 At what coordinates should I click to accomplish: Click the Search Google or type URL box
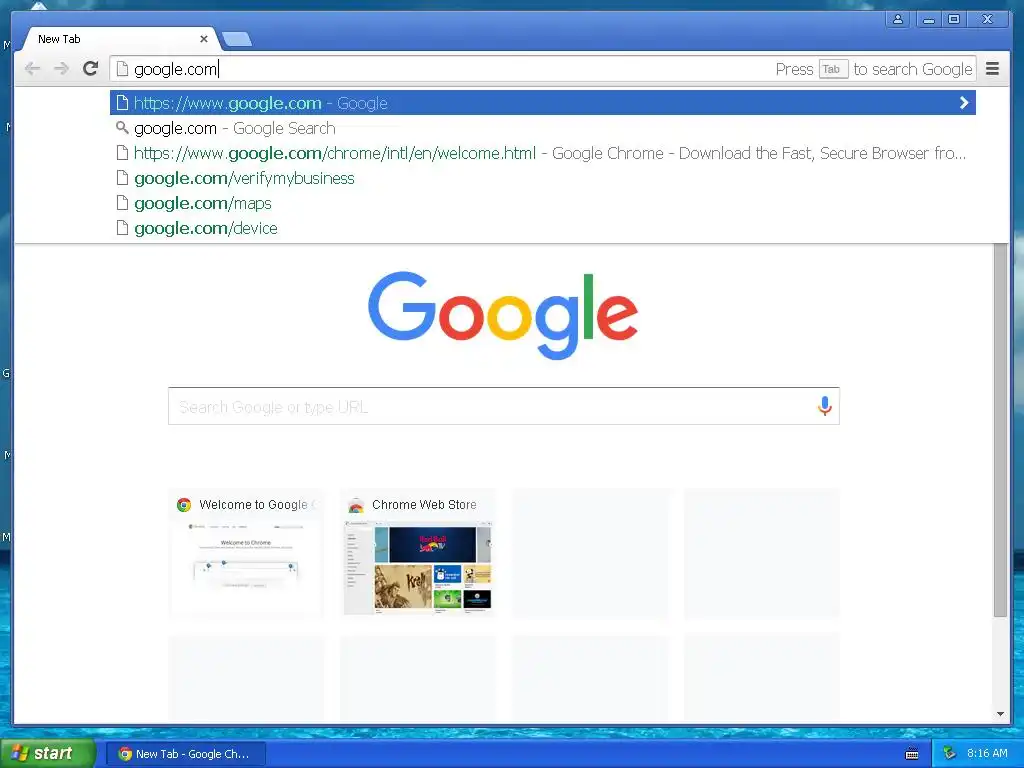[x=504, y=406]
